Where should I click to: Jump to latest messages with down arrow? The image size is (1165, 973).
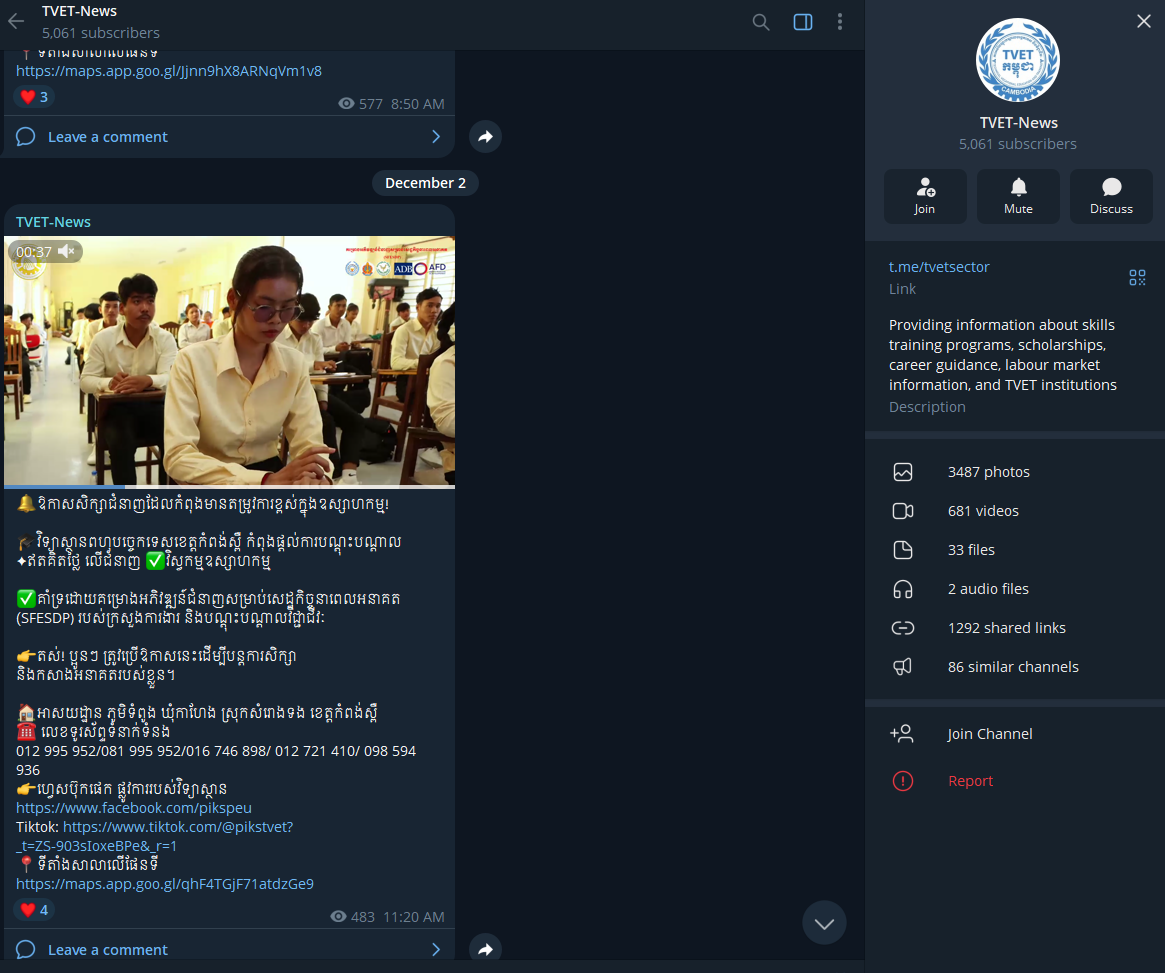[x=824, y=923]
